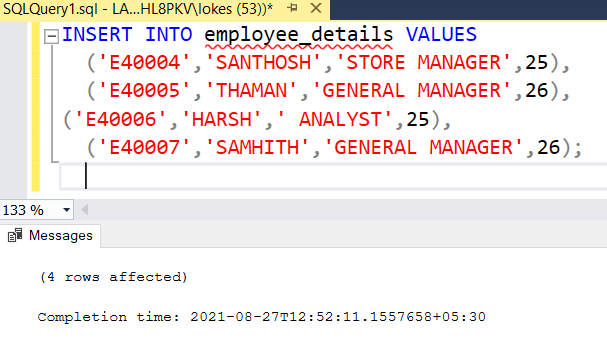This screenshot has height=361, width=607.
Task: Pin the SQLQuery1.sql tab
Action: [293, 8]
